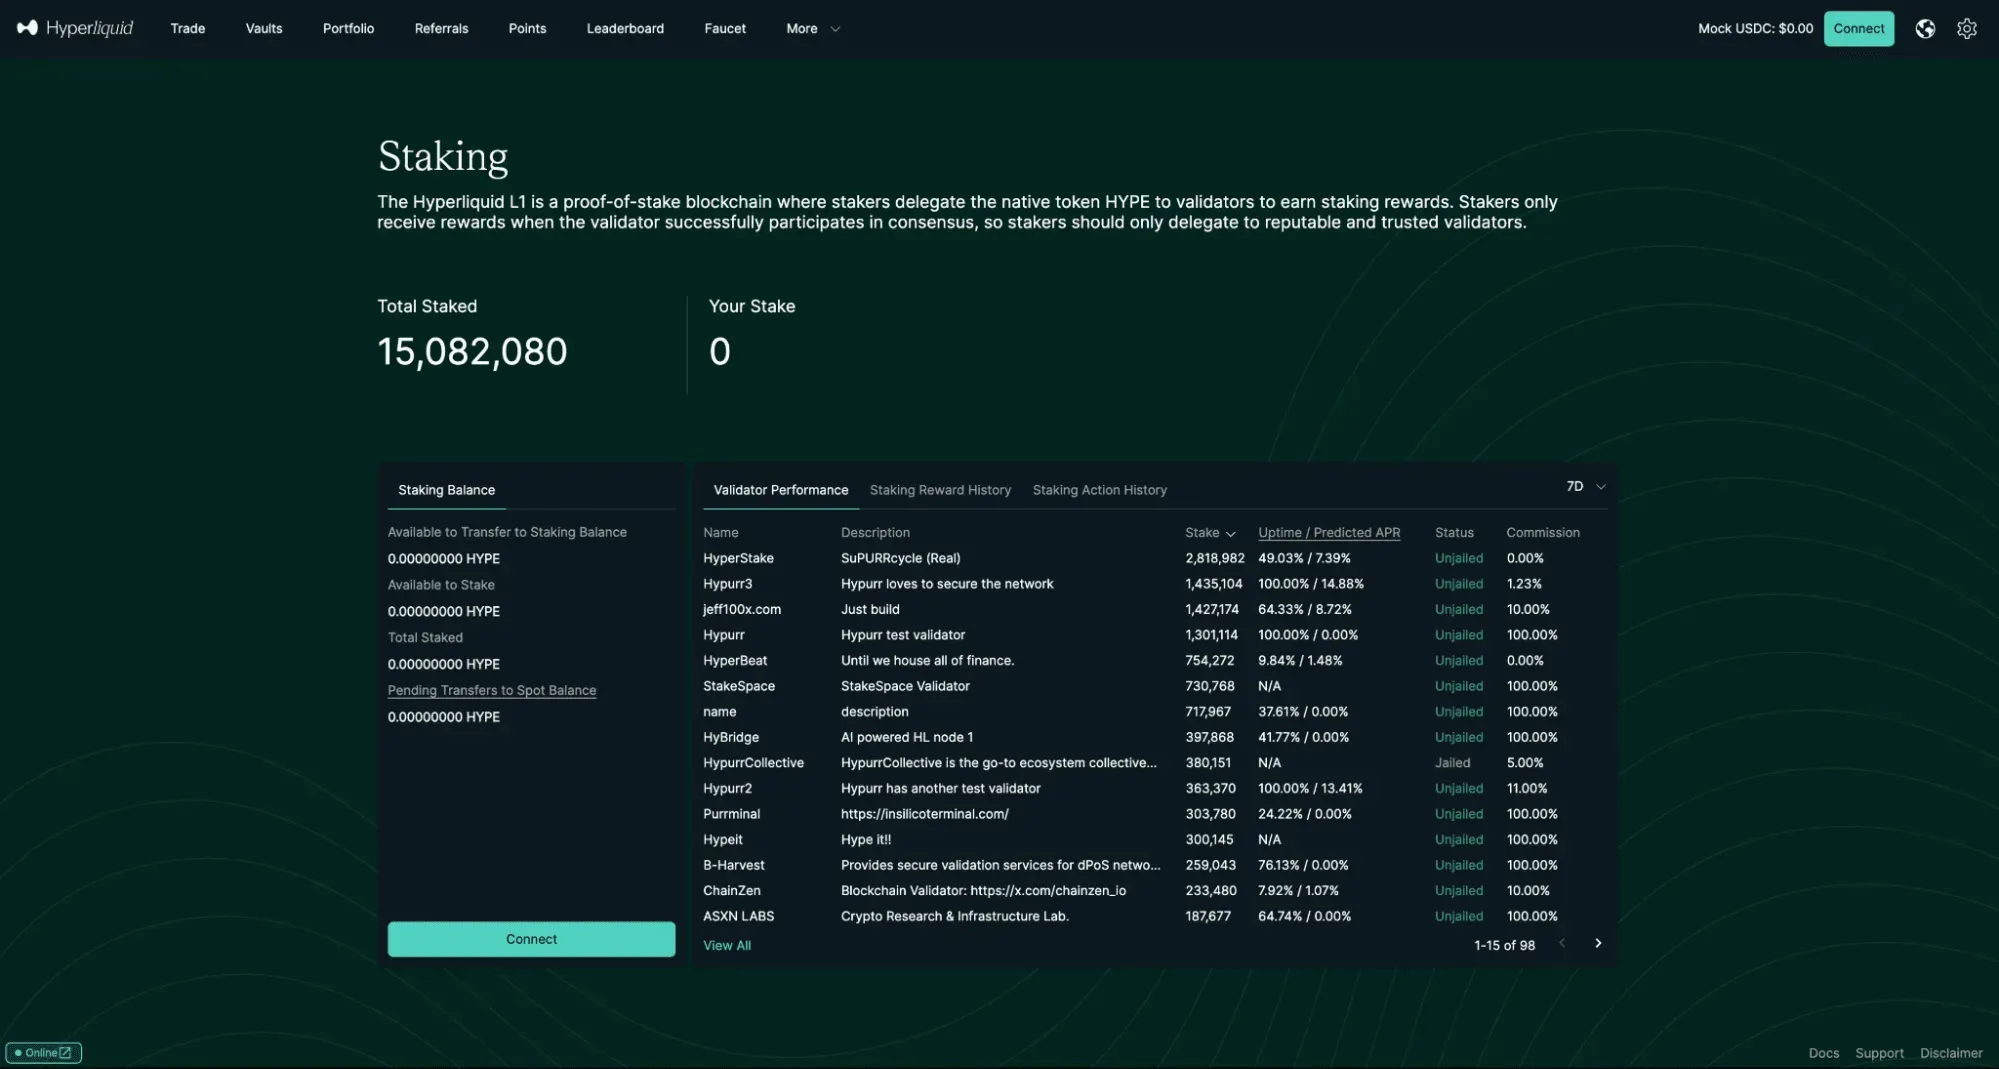Open the settings gear icon
The width and height of the screenshot is (1999, 1069).
point(1967,29)
